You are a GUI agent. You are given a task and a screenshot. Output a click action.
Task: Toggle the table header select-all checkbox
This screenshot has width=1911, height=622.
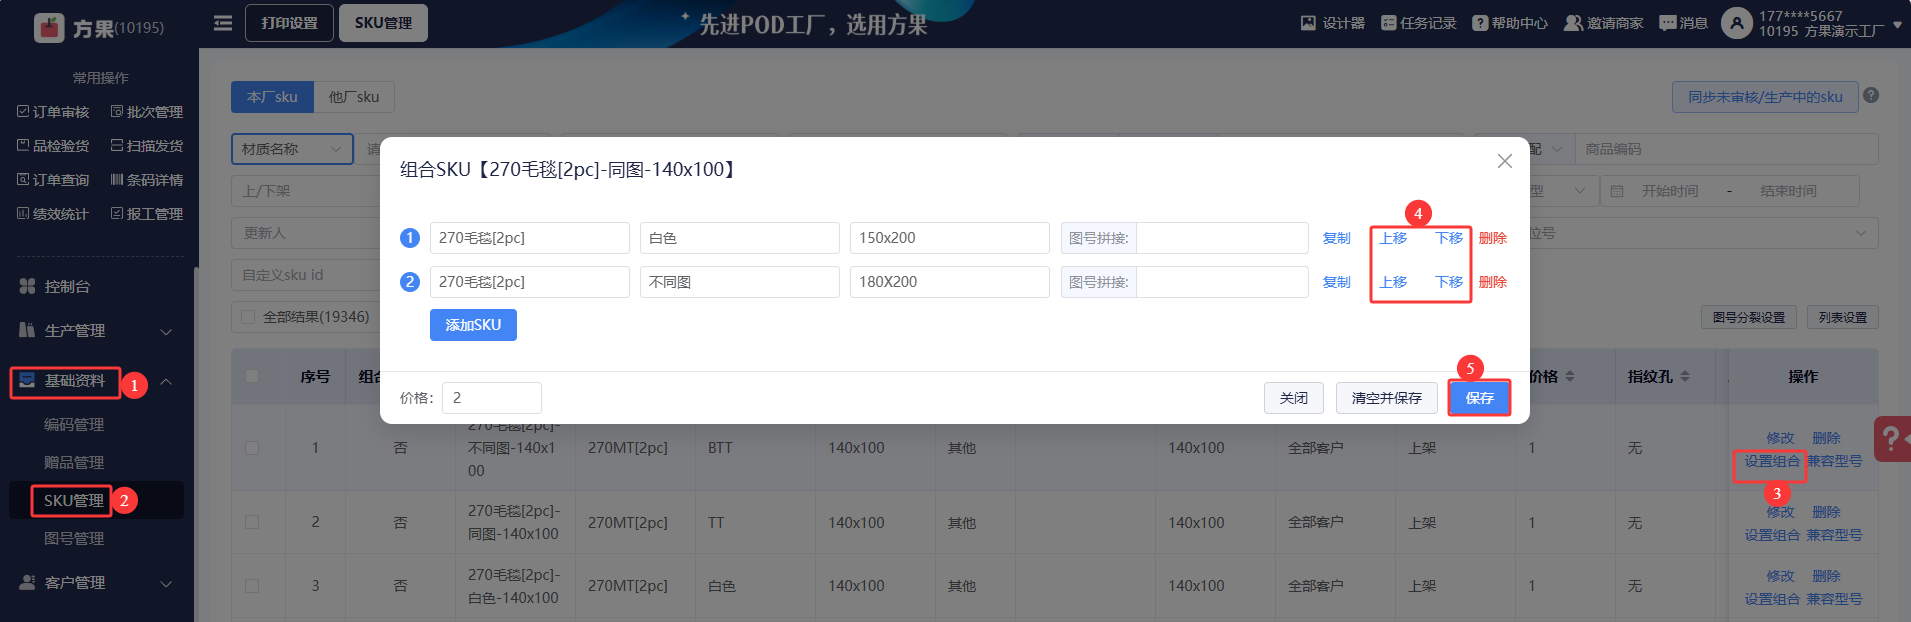click(x=252, y=376)
